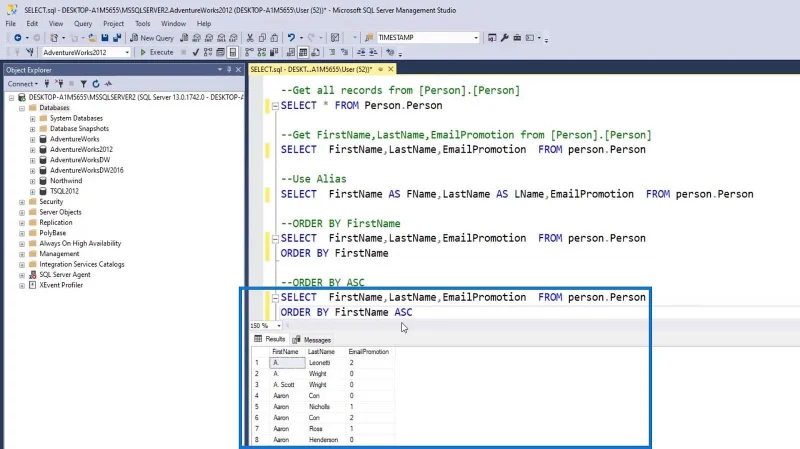
Task: Click the Change Connection icon
Action: click(x=30, y=52)
